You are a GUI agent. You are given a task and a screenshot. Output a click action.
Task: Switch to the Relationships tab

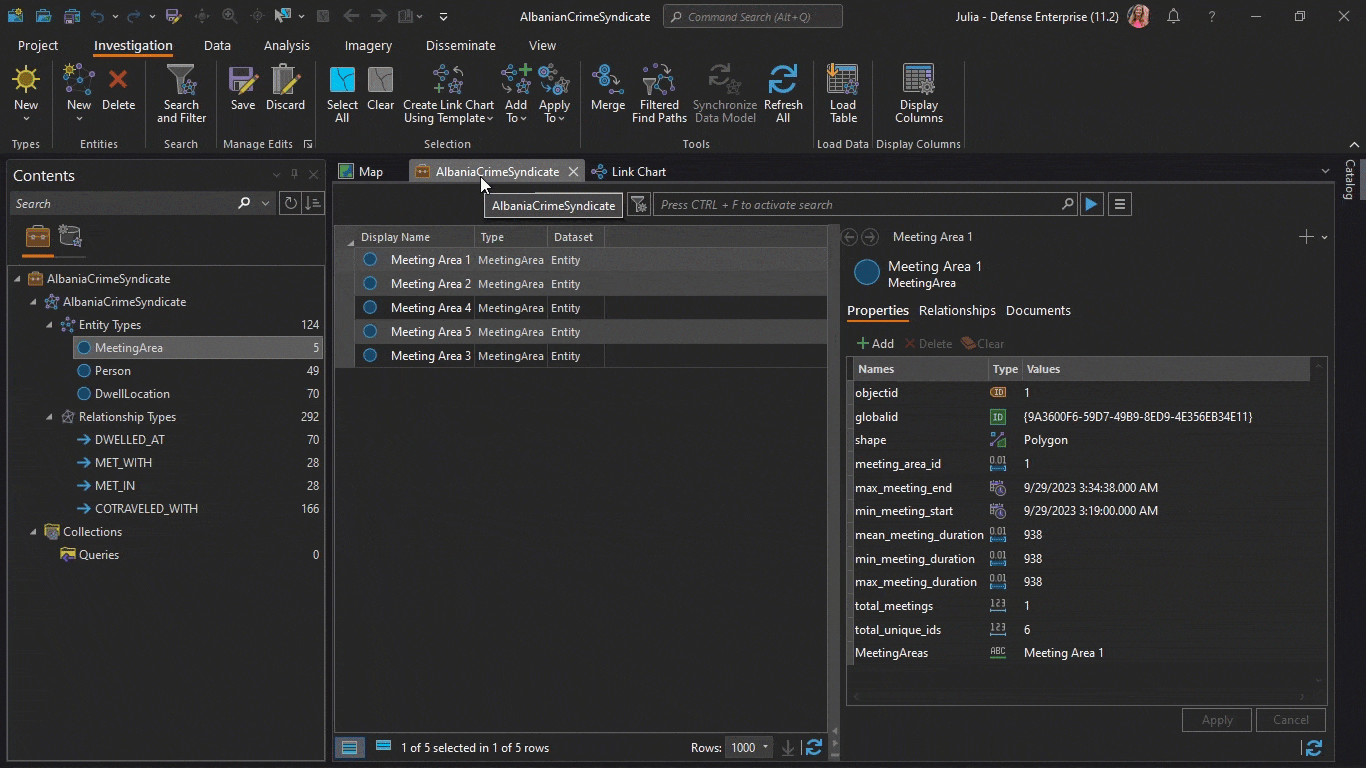pyautogui.click(x=957, y=311)
